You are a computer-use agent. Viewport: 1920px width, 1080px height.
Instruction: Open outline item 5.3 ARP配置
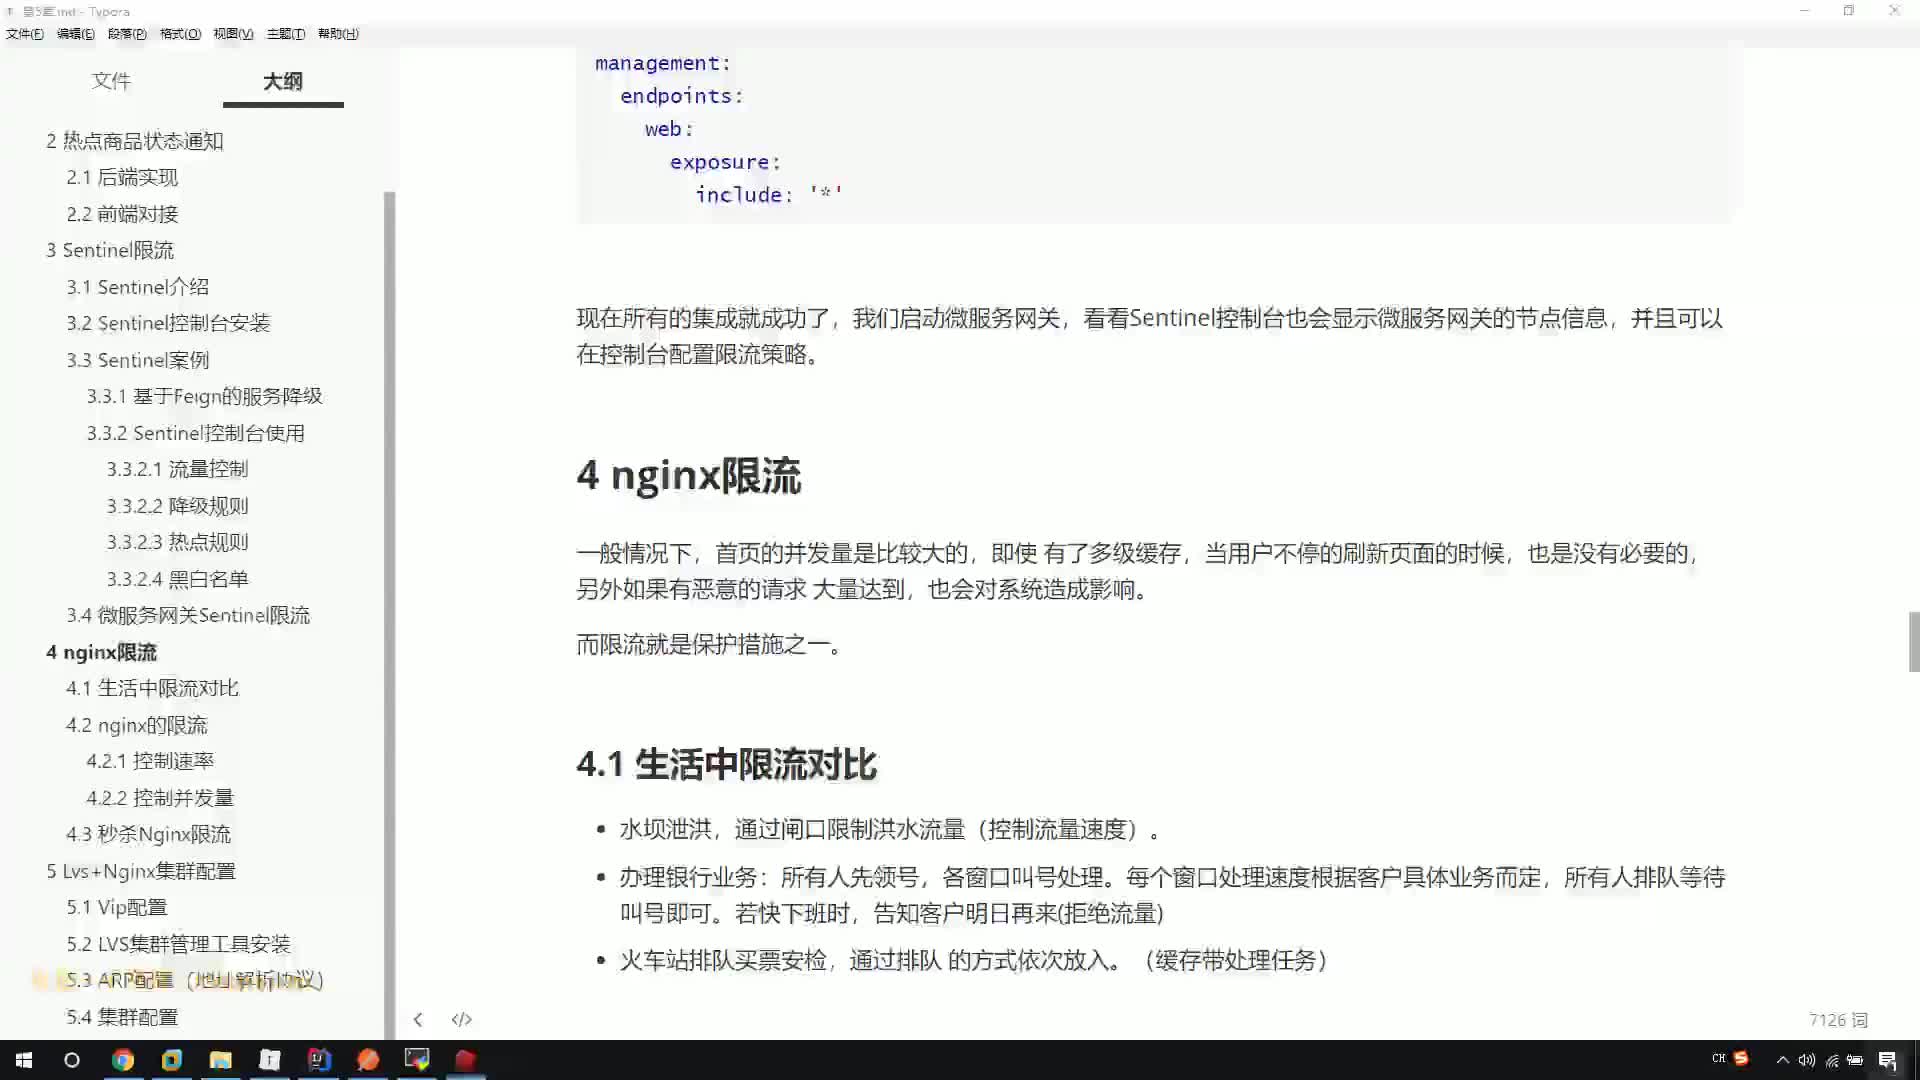(195, 980)
